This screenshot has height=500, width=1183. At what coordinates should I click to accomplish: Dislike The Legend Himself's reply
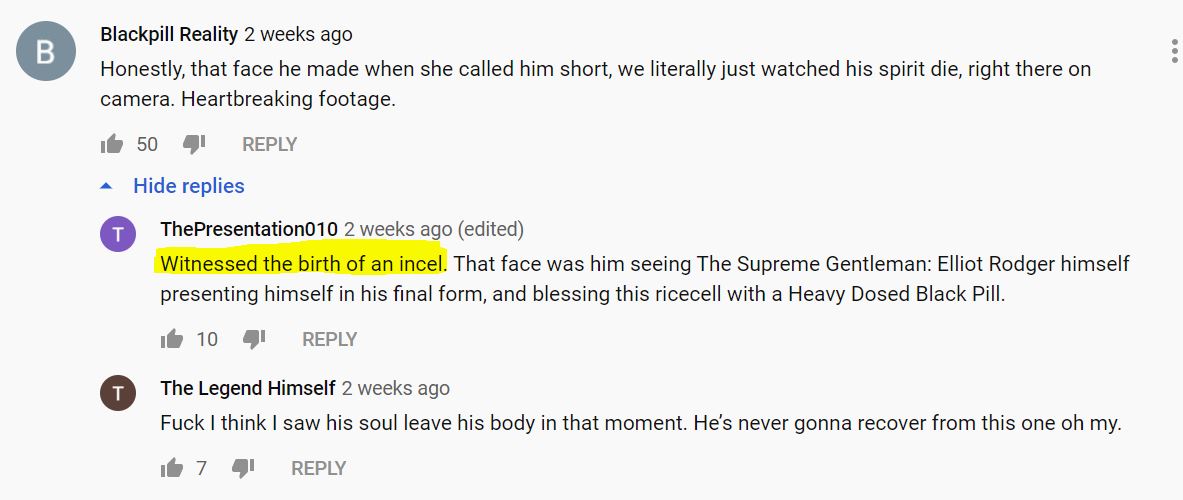point(243,468)
